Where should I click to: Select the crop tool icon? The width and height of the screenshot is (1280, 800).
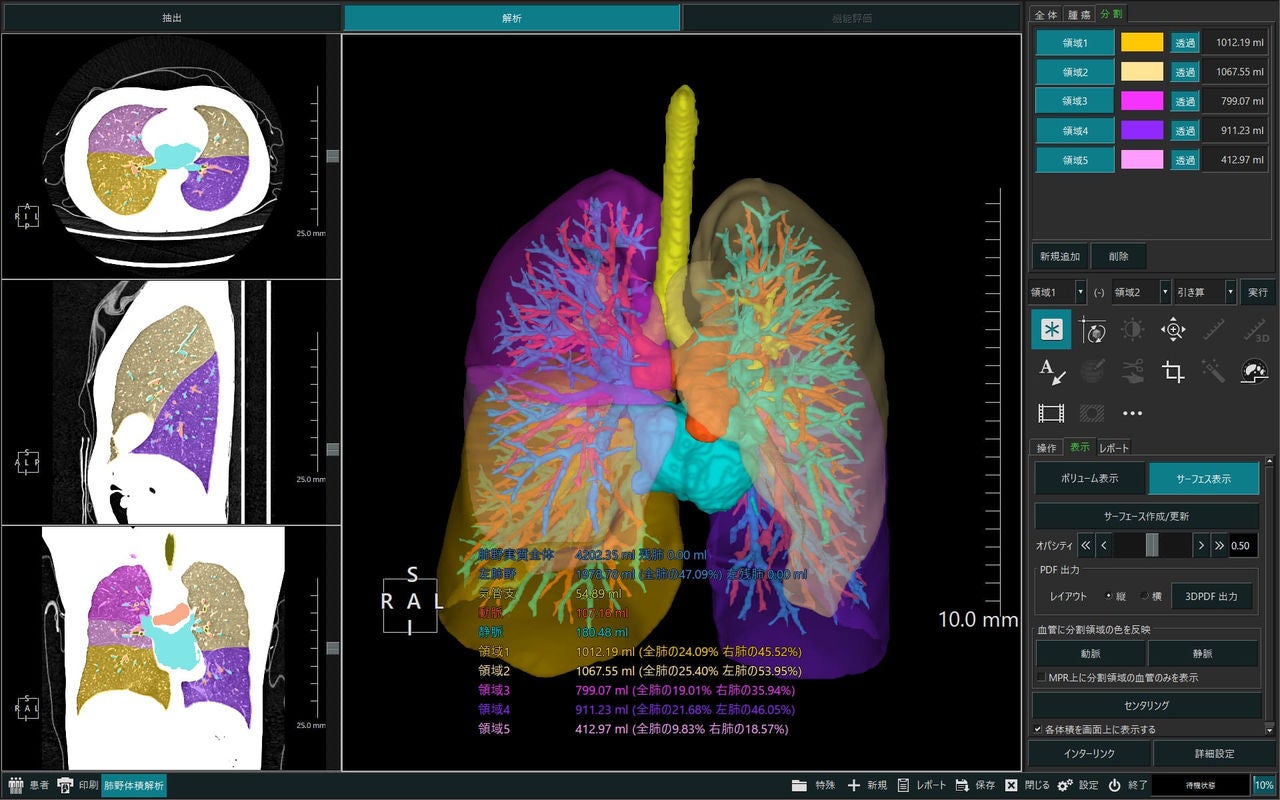1173,371
